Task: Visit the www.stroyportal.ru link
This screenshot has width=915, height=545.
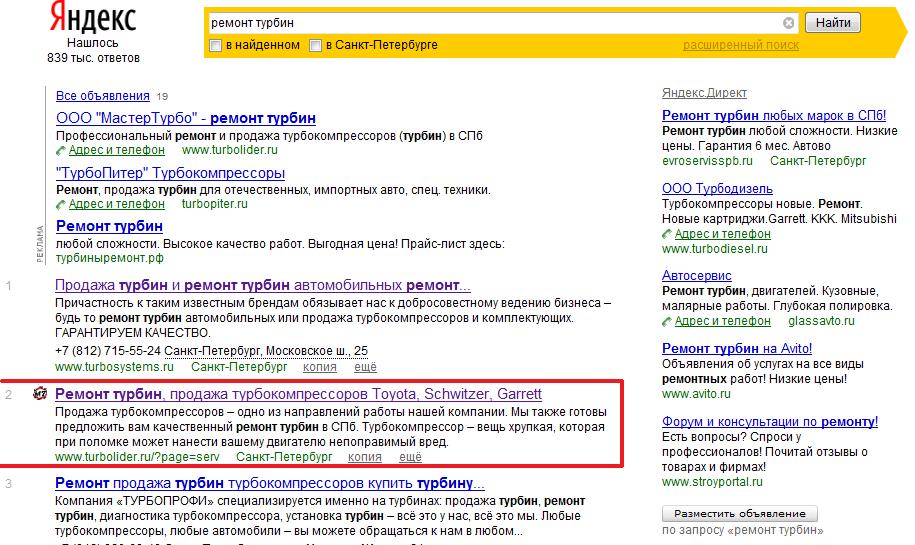Action: pyautogui.click(x=712, y=482)
